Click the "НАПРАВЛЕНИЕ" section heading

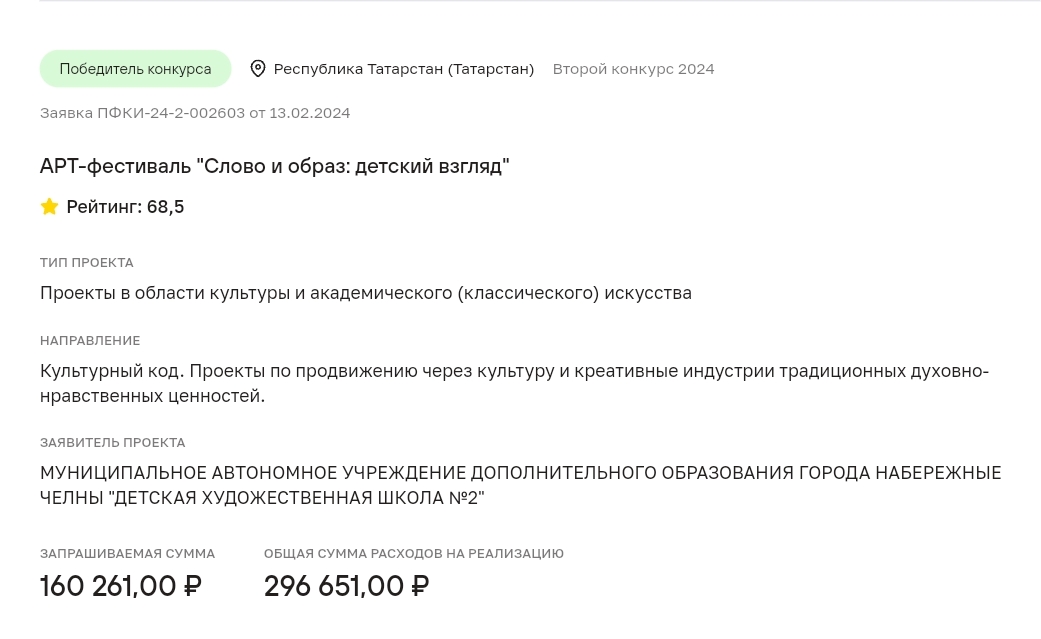tap(90, 340)
